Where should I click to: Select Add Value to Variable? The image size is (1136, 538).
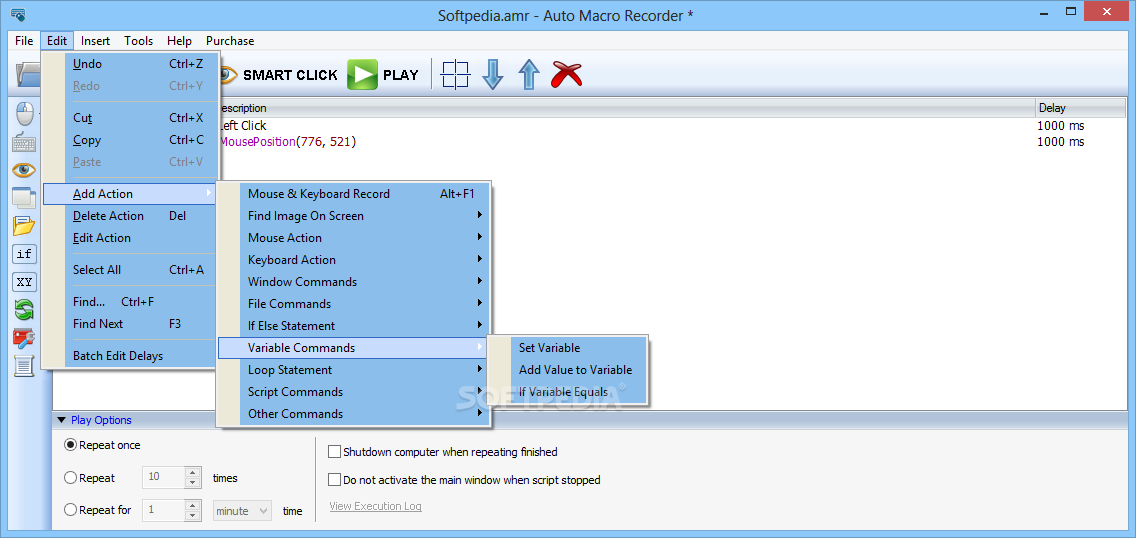[568, 369]
